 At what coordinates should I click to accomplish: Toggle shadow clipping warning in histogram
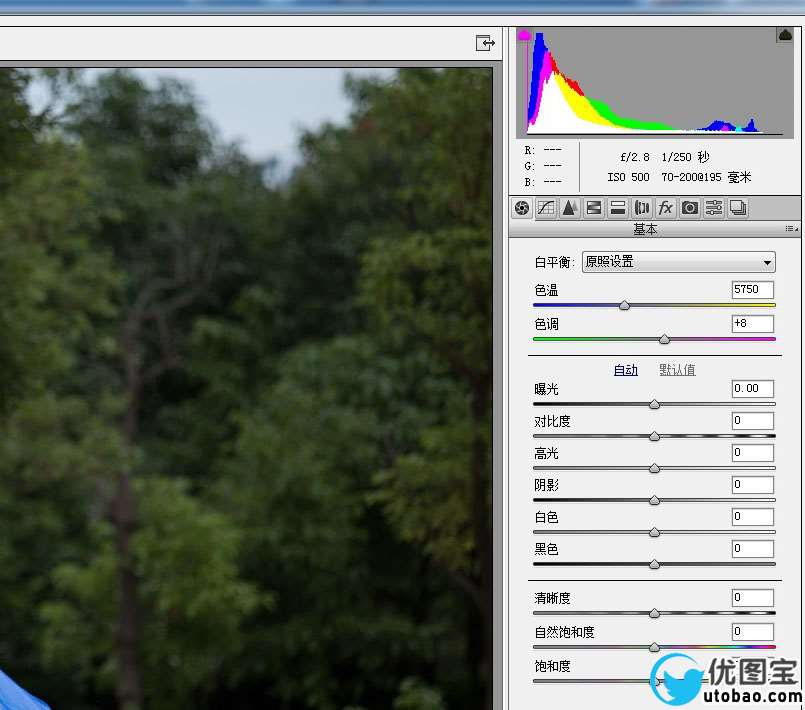point(524,35)
